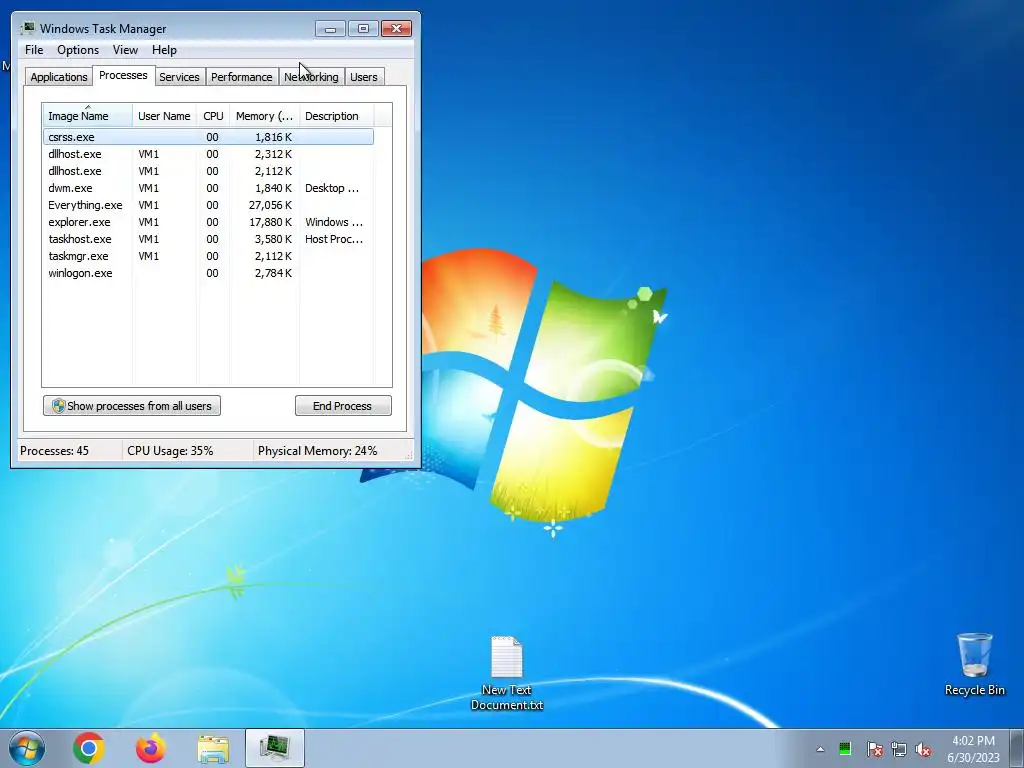
Task: Open the Action Center flag icon
Action: coord(874,749)
